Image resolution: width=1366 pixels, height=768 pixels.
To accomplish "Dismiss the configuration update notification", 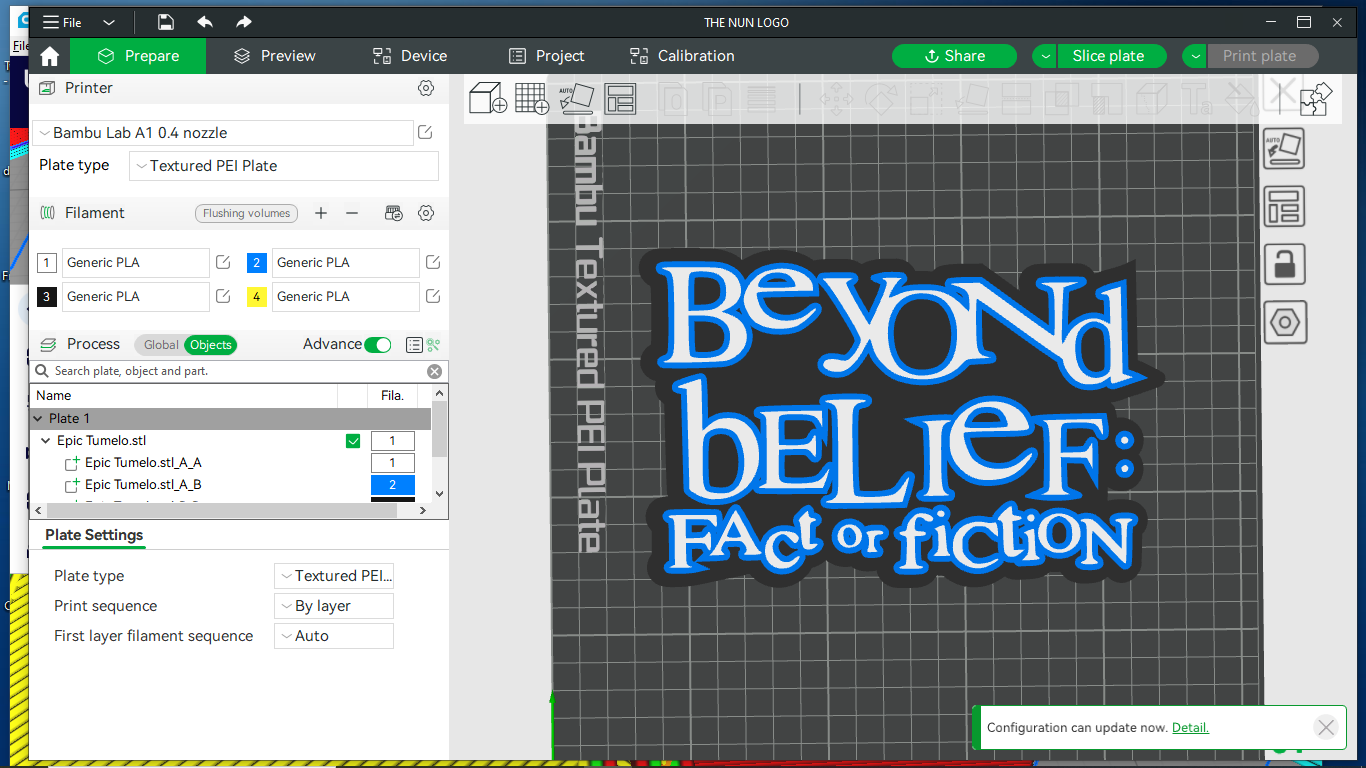I will coord(1326,728).
